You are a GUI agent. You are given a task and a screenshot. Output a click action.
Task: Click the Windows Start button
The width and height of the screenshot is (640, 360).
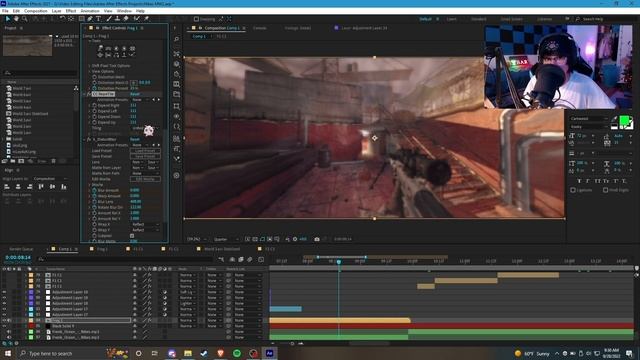pyautogui.click(x=8, y=353)
